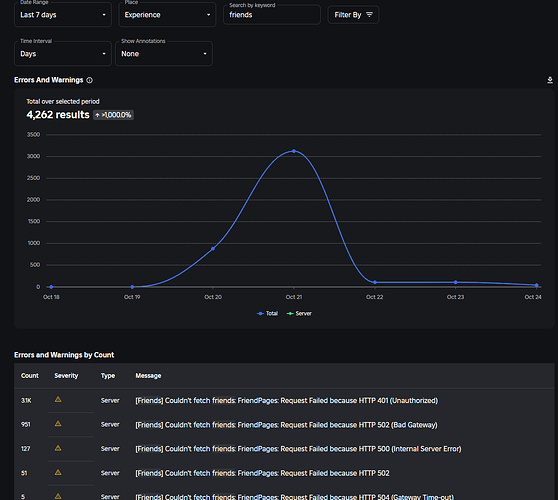
Task: Expand the Time Interval dropdown
Action: pos(63,54)
